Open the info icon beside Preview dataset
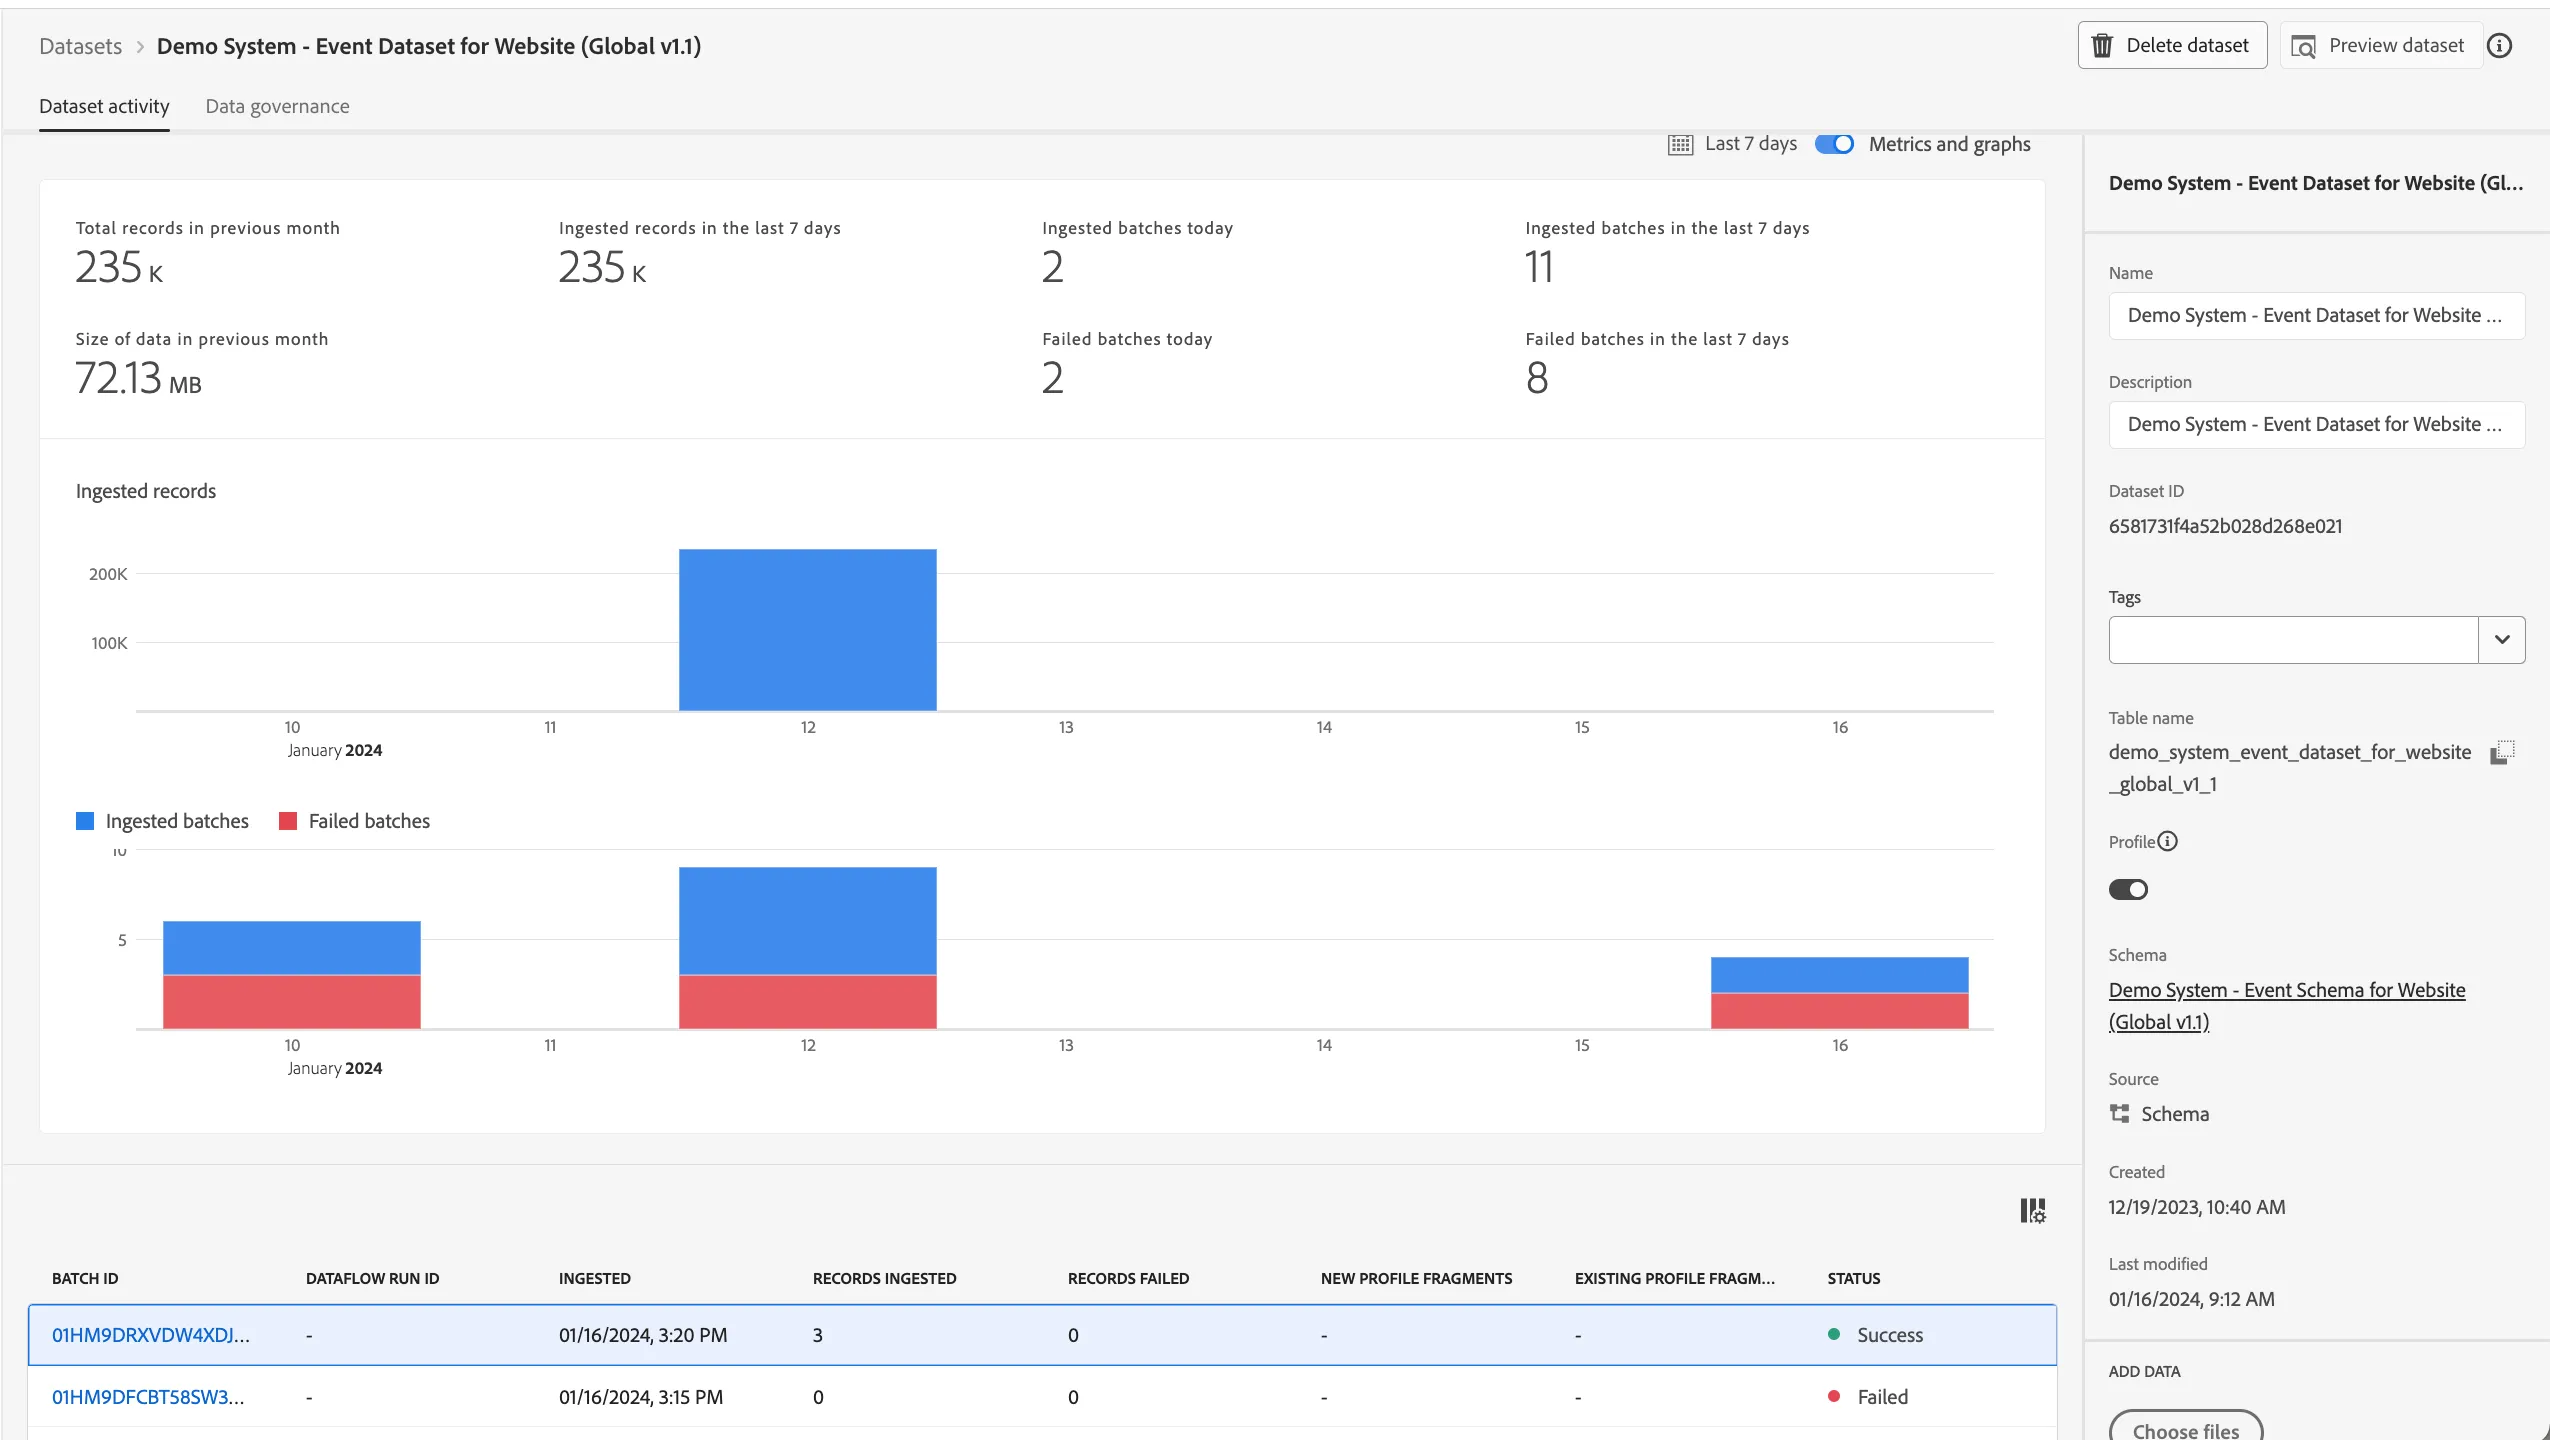The image size is (2550, 1440). coord(2499,46)
